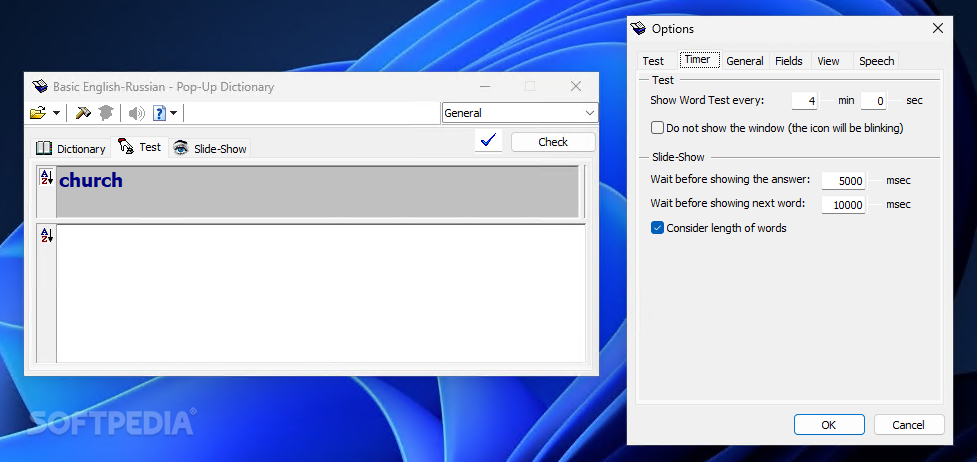
Task: Switch to the General tab in Options
Action: click(745, 60)
